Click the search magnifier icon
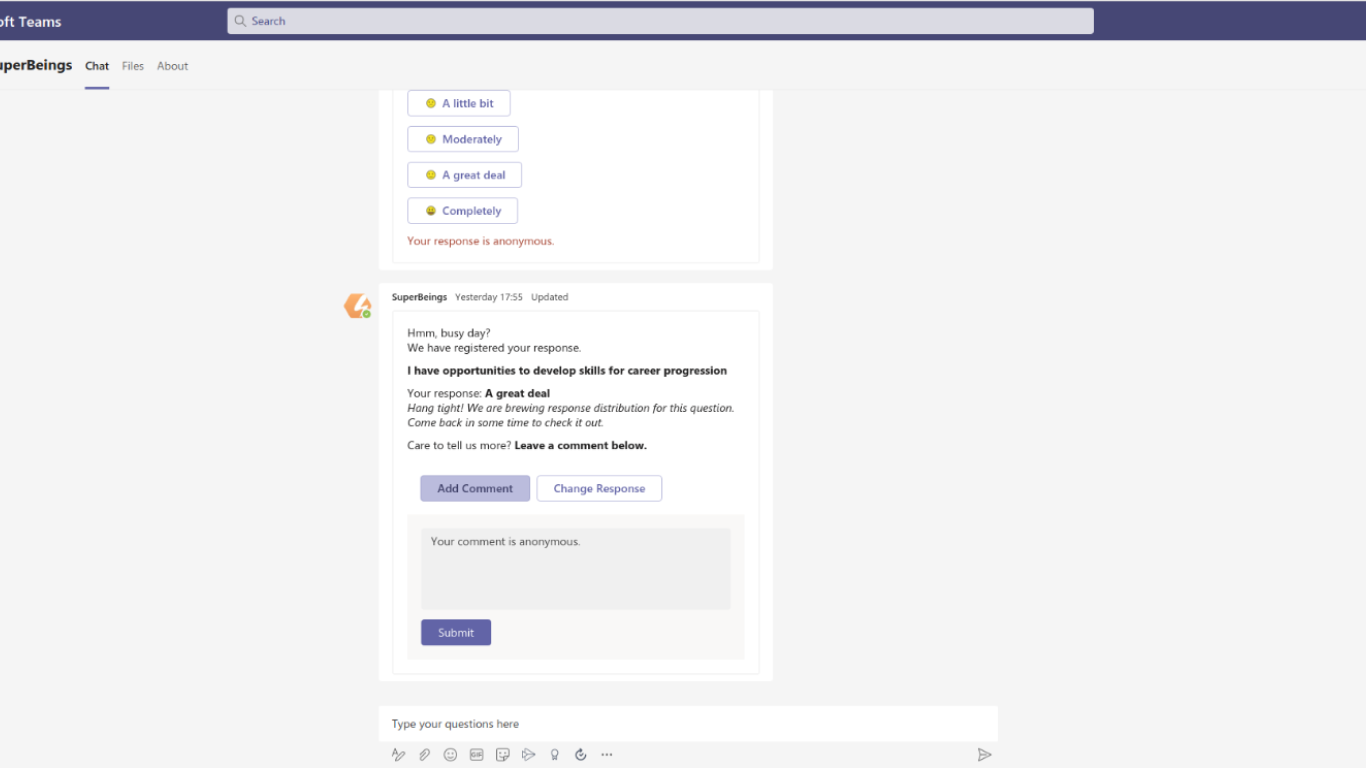 [x=240, y=21]
